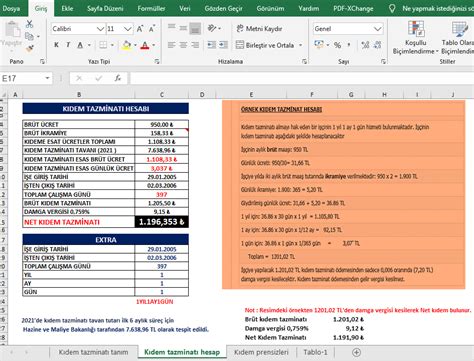Open fill color dropdown arrow
474x361 pixels.
[x=135, y=45]
